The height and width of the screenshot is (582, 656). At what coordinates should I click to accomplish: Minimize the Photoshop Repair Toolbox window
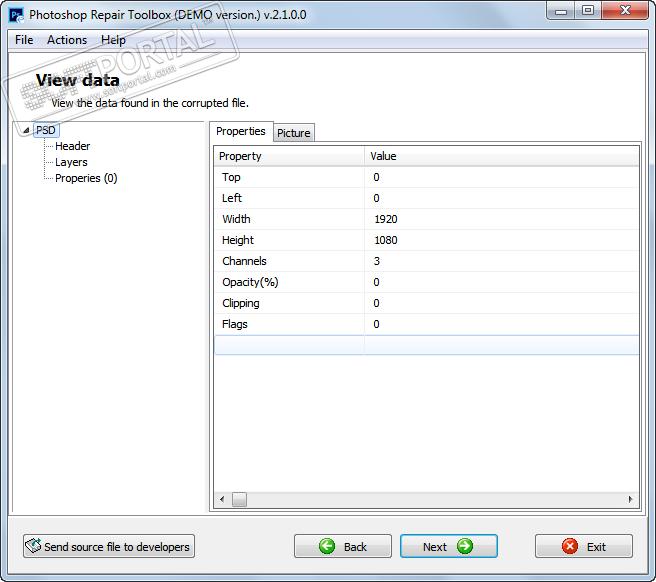[x=561, y=11]
